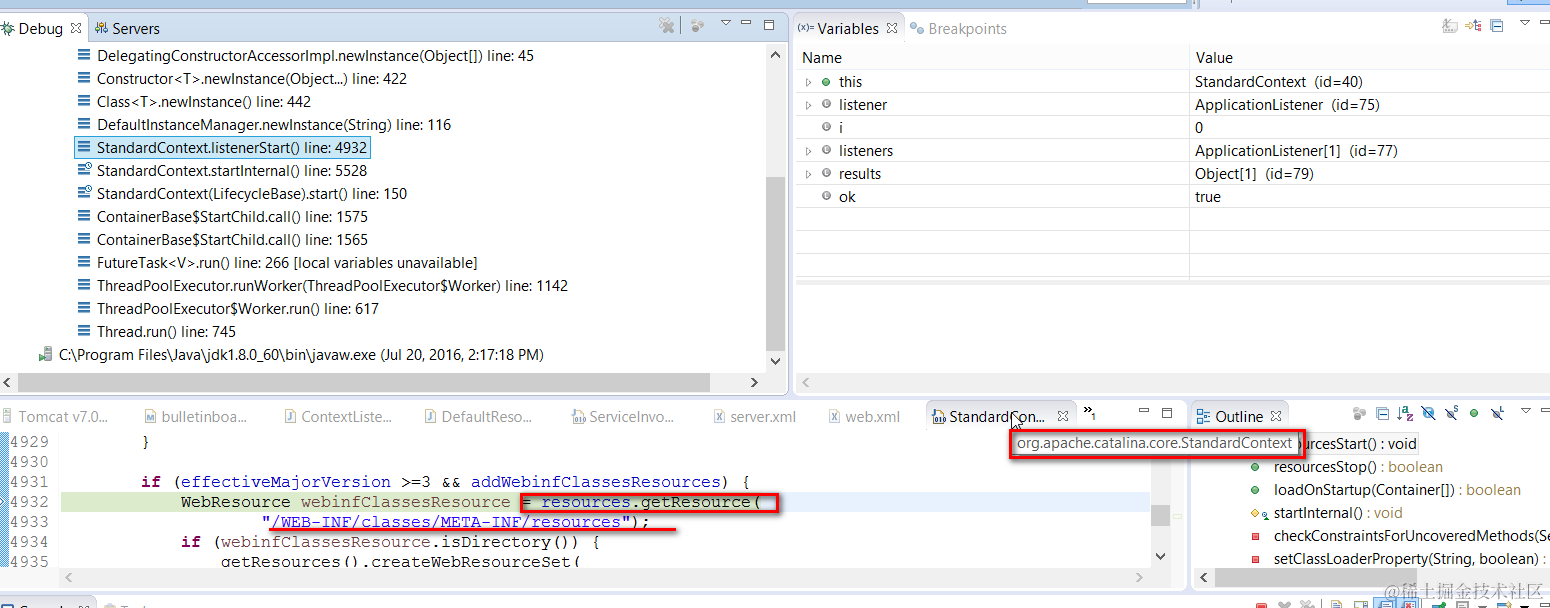
Task: Toggle Hide Non-Public Members in Outline
Action: pos(1474,413)
